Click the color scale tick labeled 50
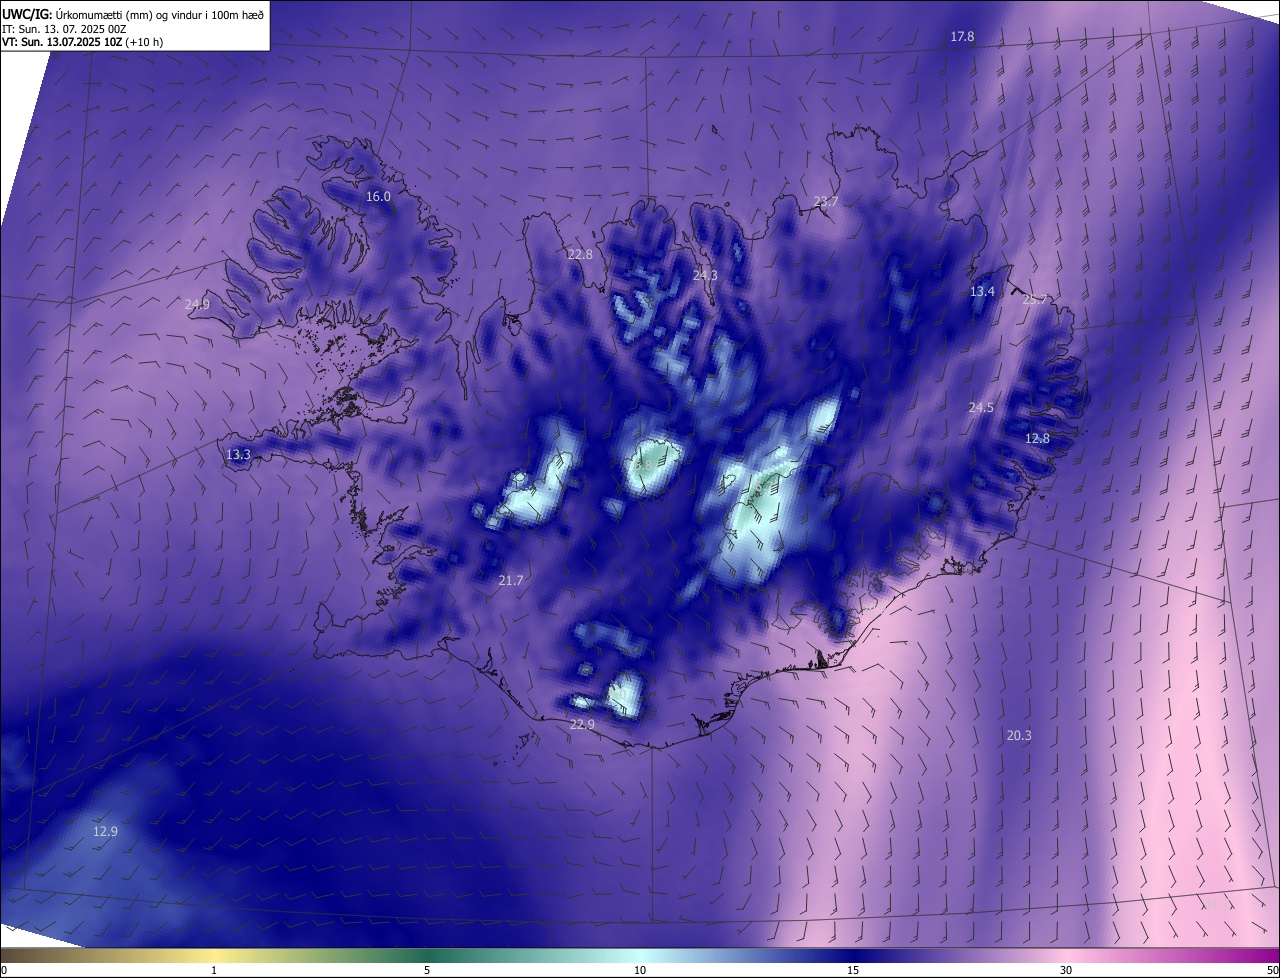The height and width of the screenshot is (978, 1280). pyautogui.click(x=1272, y=970)
